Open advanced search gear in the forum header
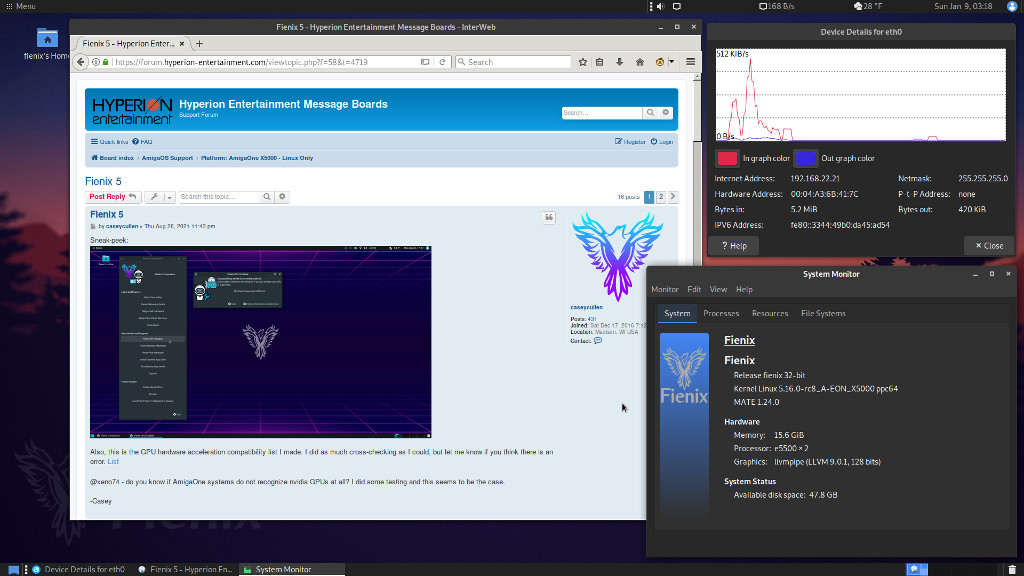1024x576 pixels. (665, 112)
